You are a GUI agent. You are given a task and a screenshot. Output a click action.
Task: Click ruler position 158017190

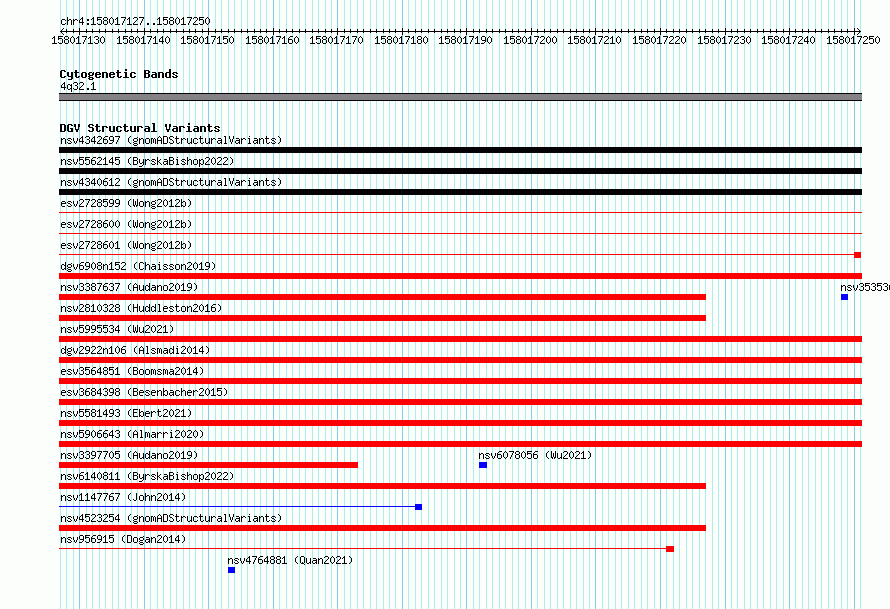(465, 40)
